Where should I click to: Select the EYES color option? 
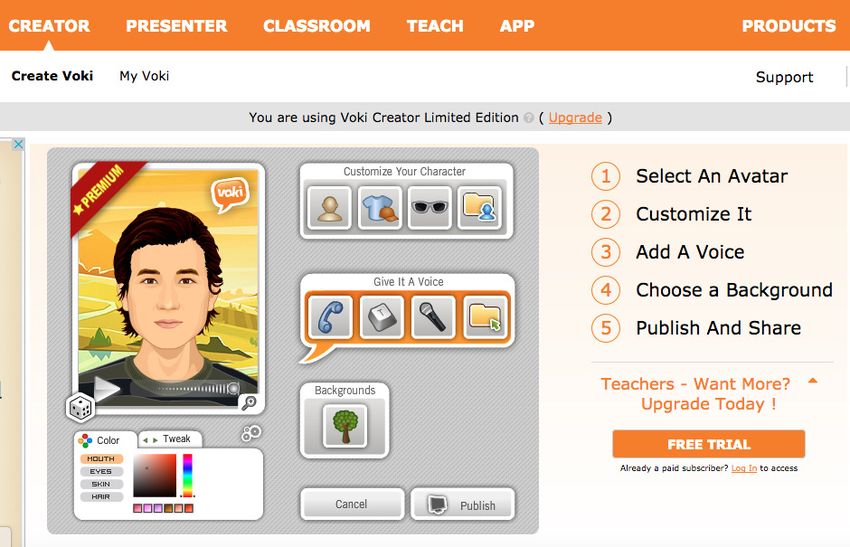[101, 472]
